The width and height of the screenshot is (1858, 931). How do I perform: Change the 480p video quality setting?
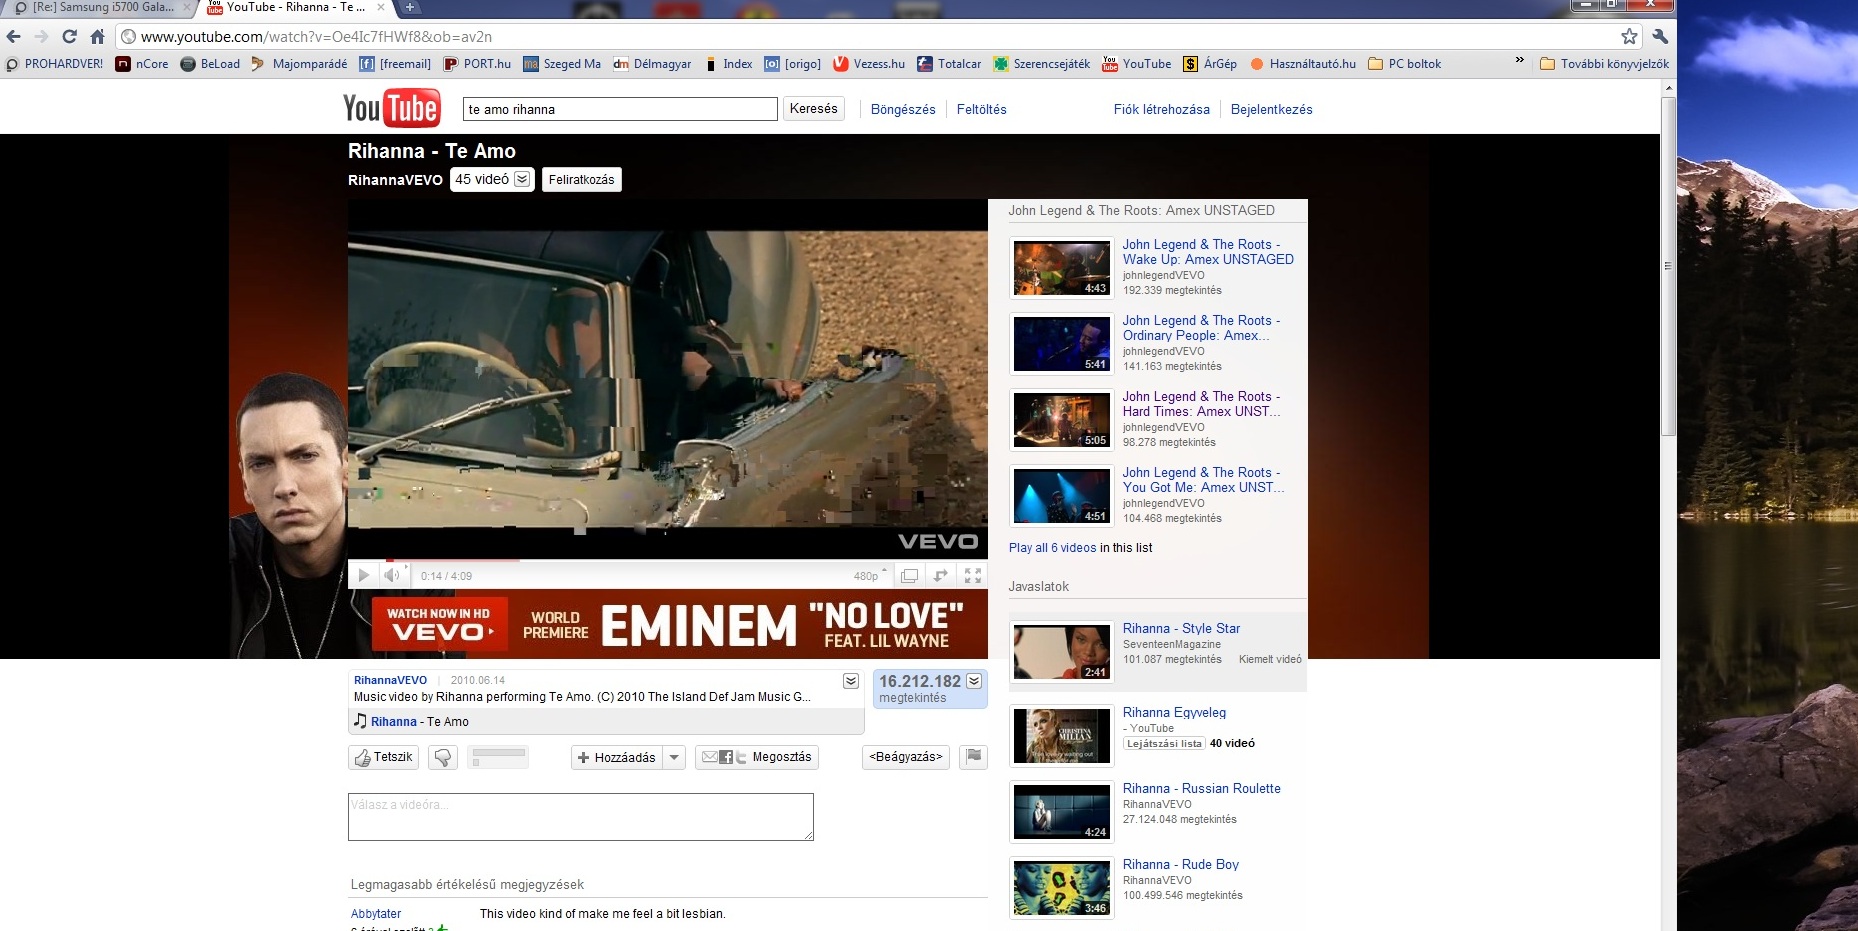870,576
